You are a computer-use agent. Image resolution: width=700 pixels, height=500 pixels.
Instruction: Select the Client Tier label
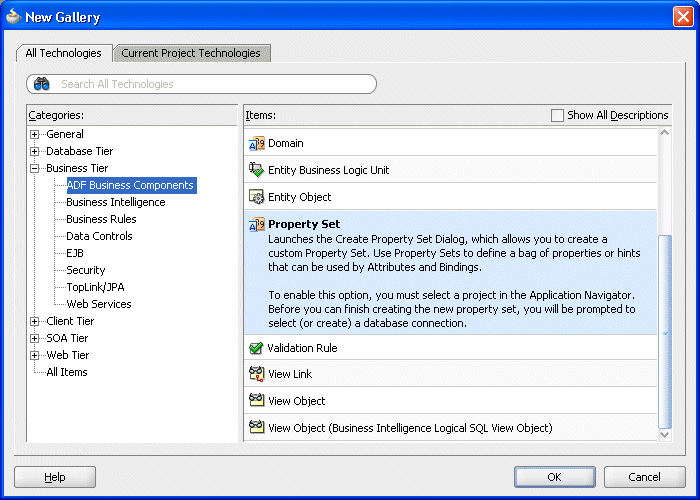point(70,321)
